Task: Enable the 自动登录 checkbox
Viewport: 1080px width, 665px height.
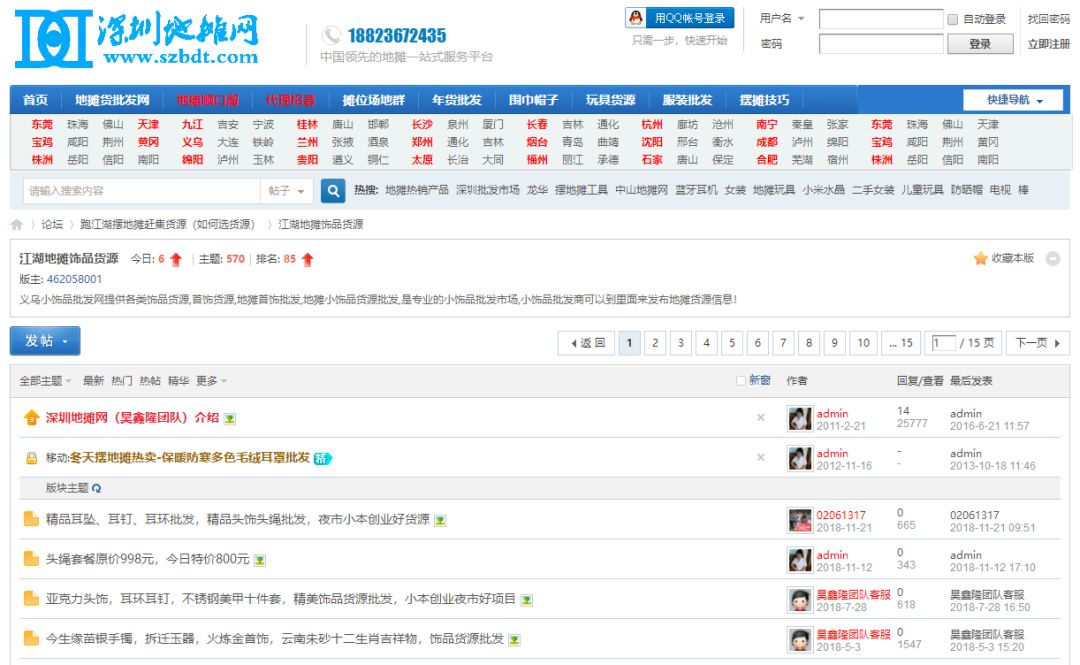Action: click(x=953, y=19)
